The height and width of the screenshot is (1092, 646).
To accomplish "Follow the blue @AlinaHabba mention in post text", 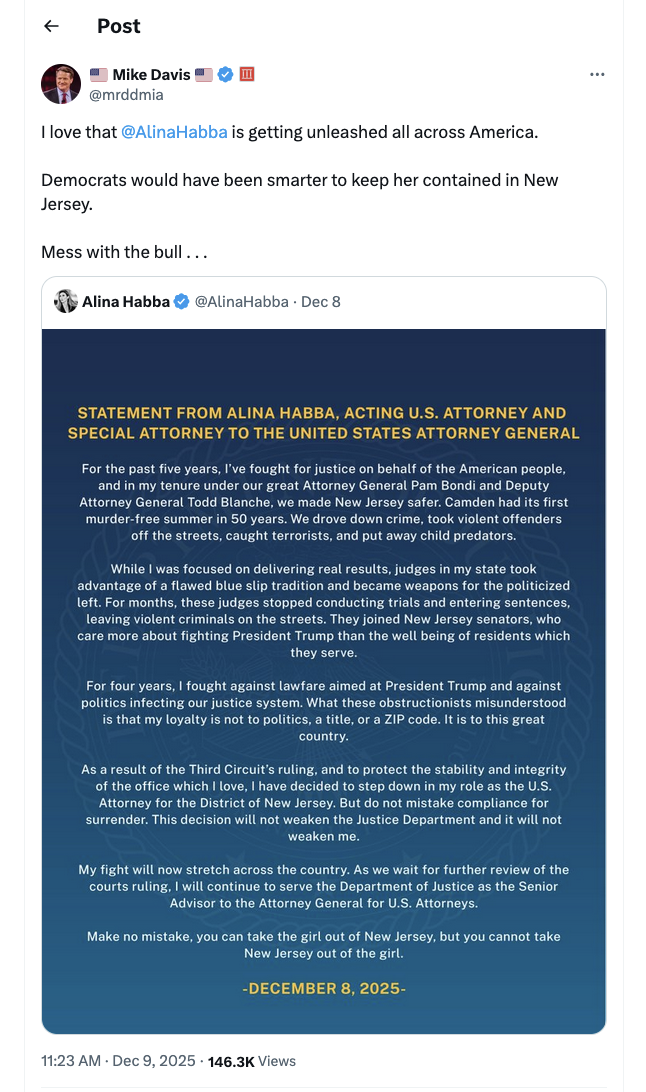I will coord(174,132).
